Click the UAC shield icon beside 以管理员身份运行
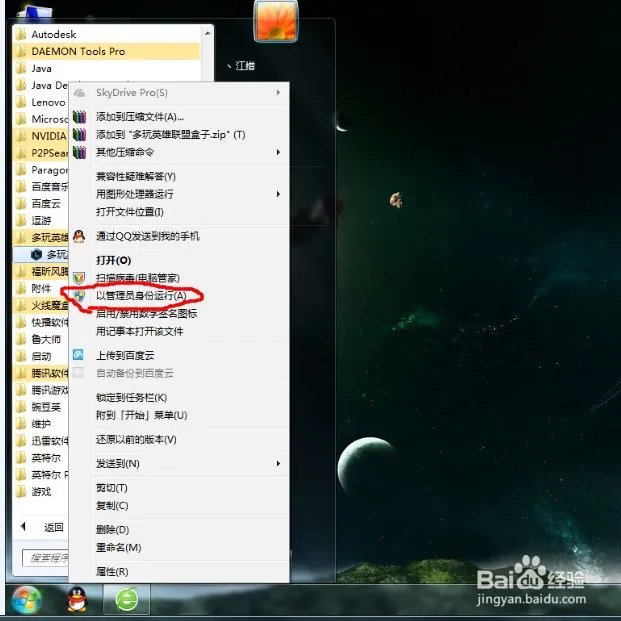This screenshot has width=621, height=621. pyautogui.click(x=80, y=296)
